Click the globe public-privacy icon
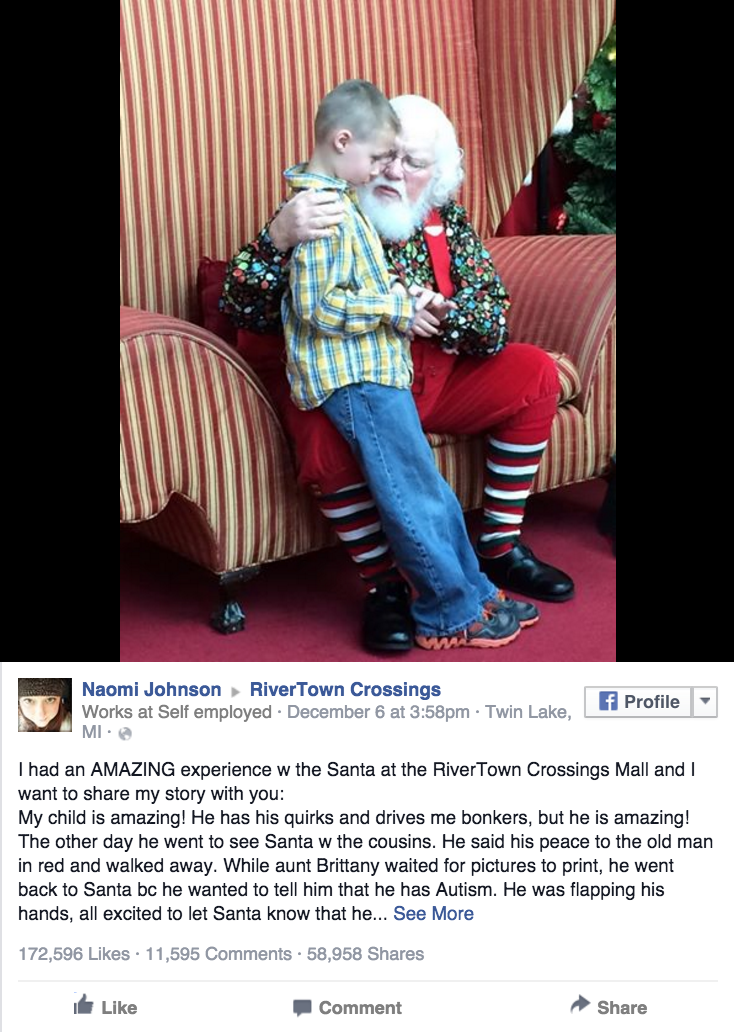 pyautogui.click(x=124, y=733)
